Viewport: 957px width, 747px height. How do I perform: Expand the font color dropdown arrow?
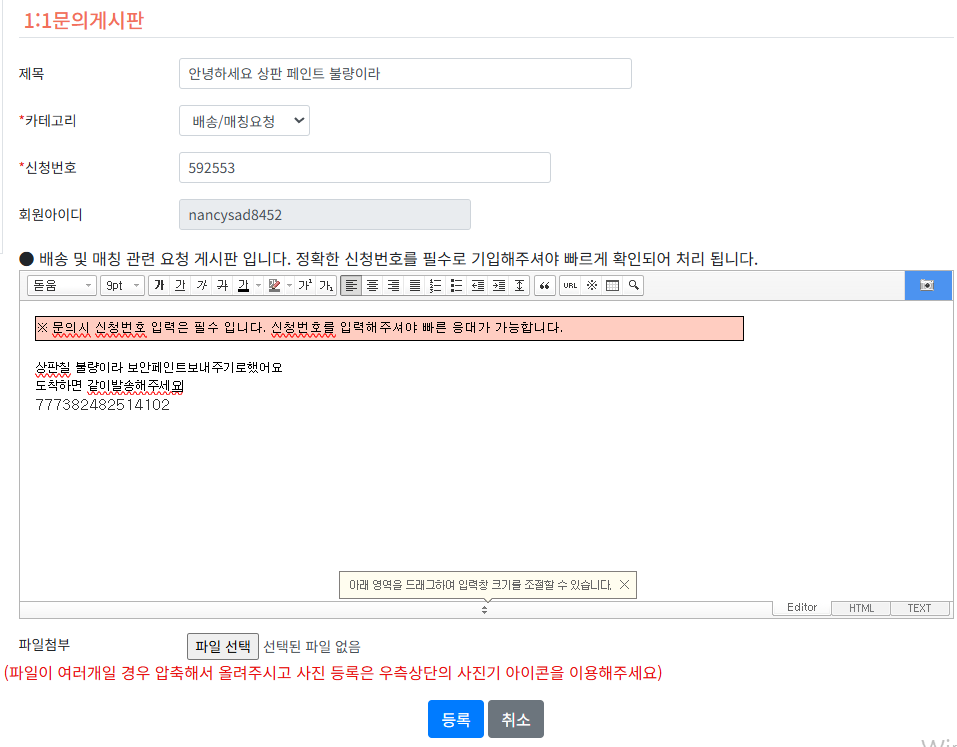coord(258,286)
